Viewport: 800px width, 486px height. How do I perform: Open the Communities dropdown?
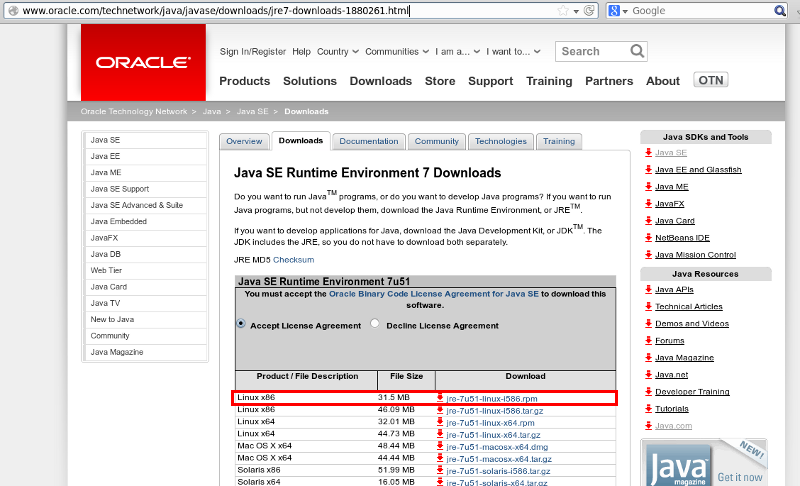tap(397, 52)
